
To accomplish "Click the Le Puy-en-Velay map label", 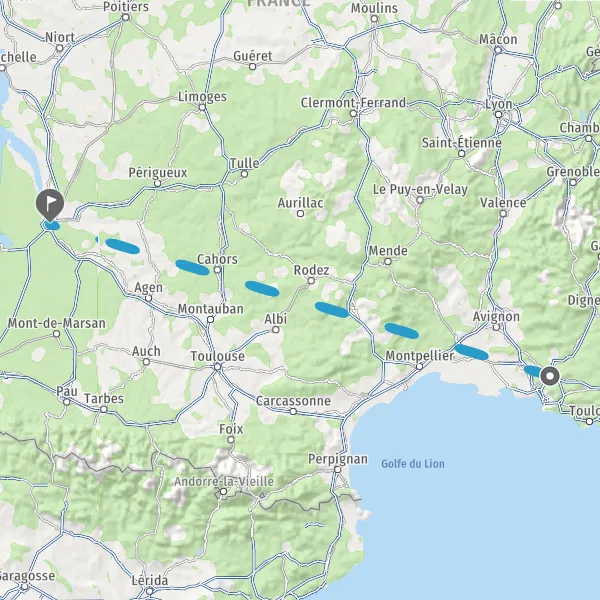I will point(420,189).
